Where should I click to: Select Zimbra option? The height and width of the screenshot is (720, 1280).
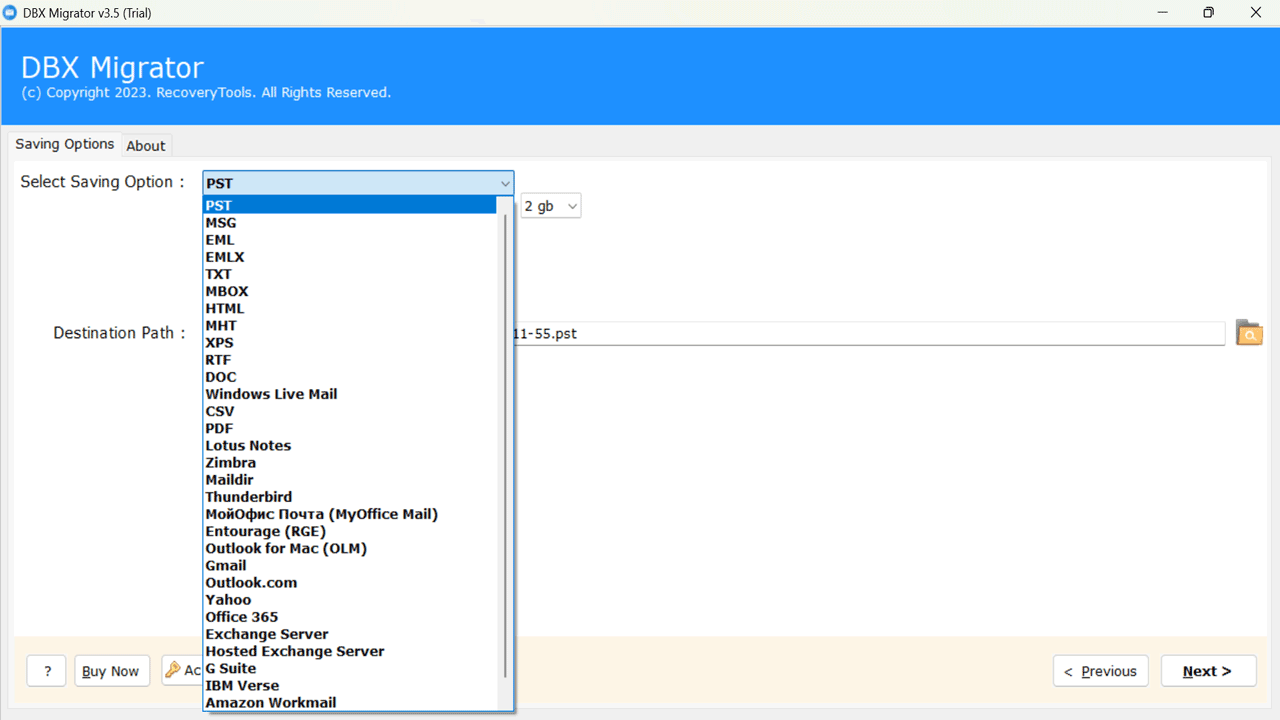click(350, 463)
